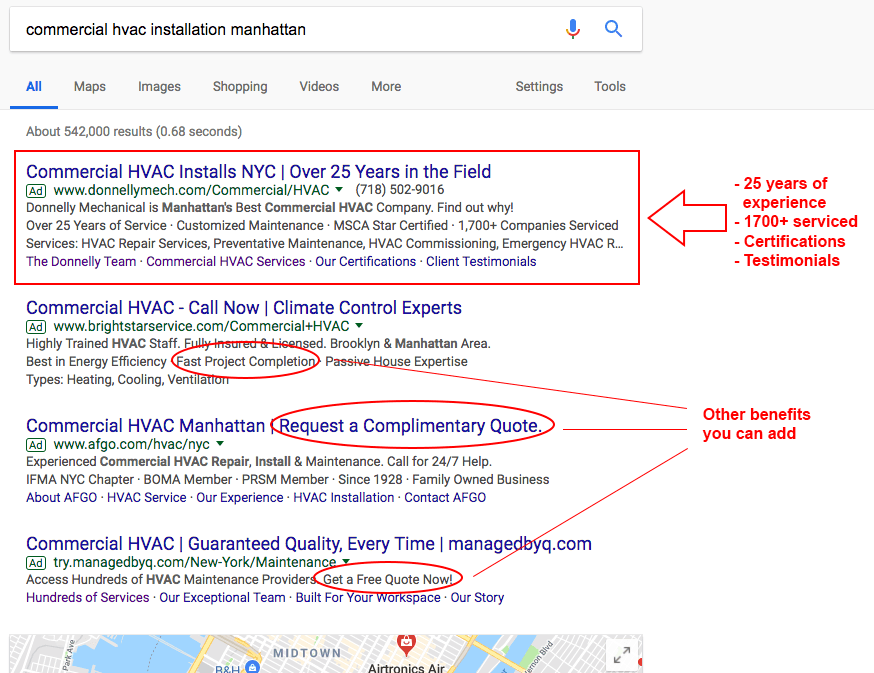874x673 pixels.
Task: Click try.managedbyq.com/New-York/Maintenance display URL
Action: pyautogui.click(x=195, y=562)
